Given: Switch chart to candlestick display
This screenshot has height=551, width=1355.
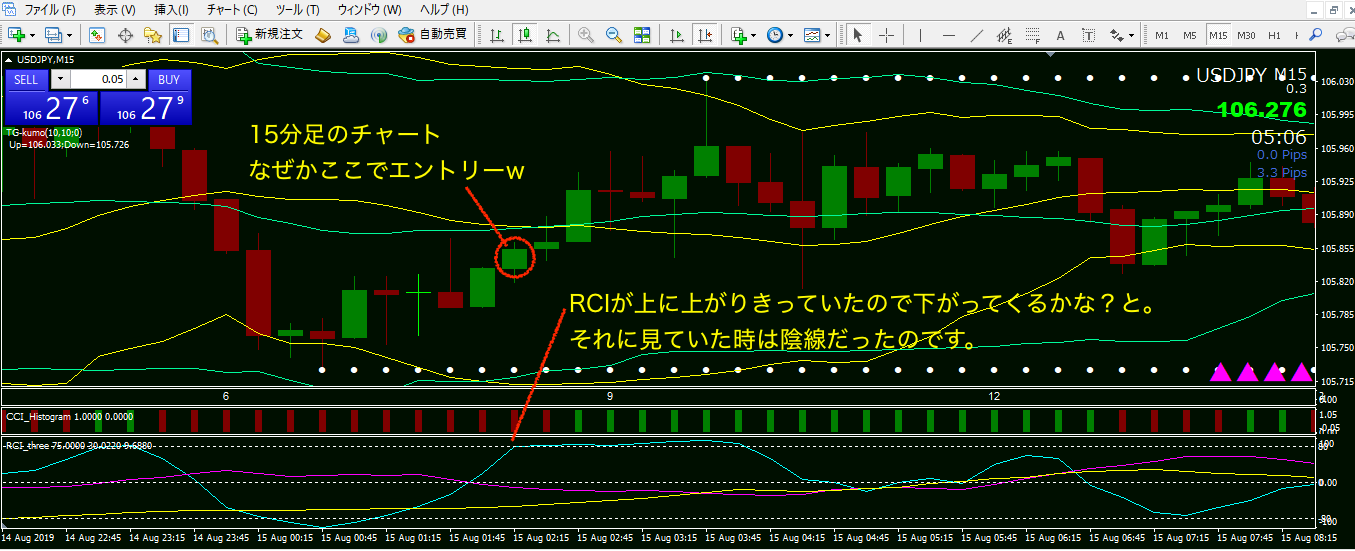Looking at the screenshot, I should pos(525,35).
